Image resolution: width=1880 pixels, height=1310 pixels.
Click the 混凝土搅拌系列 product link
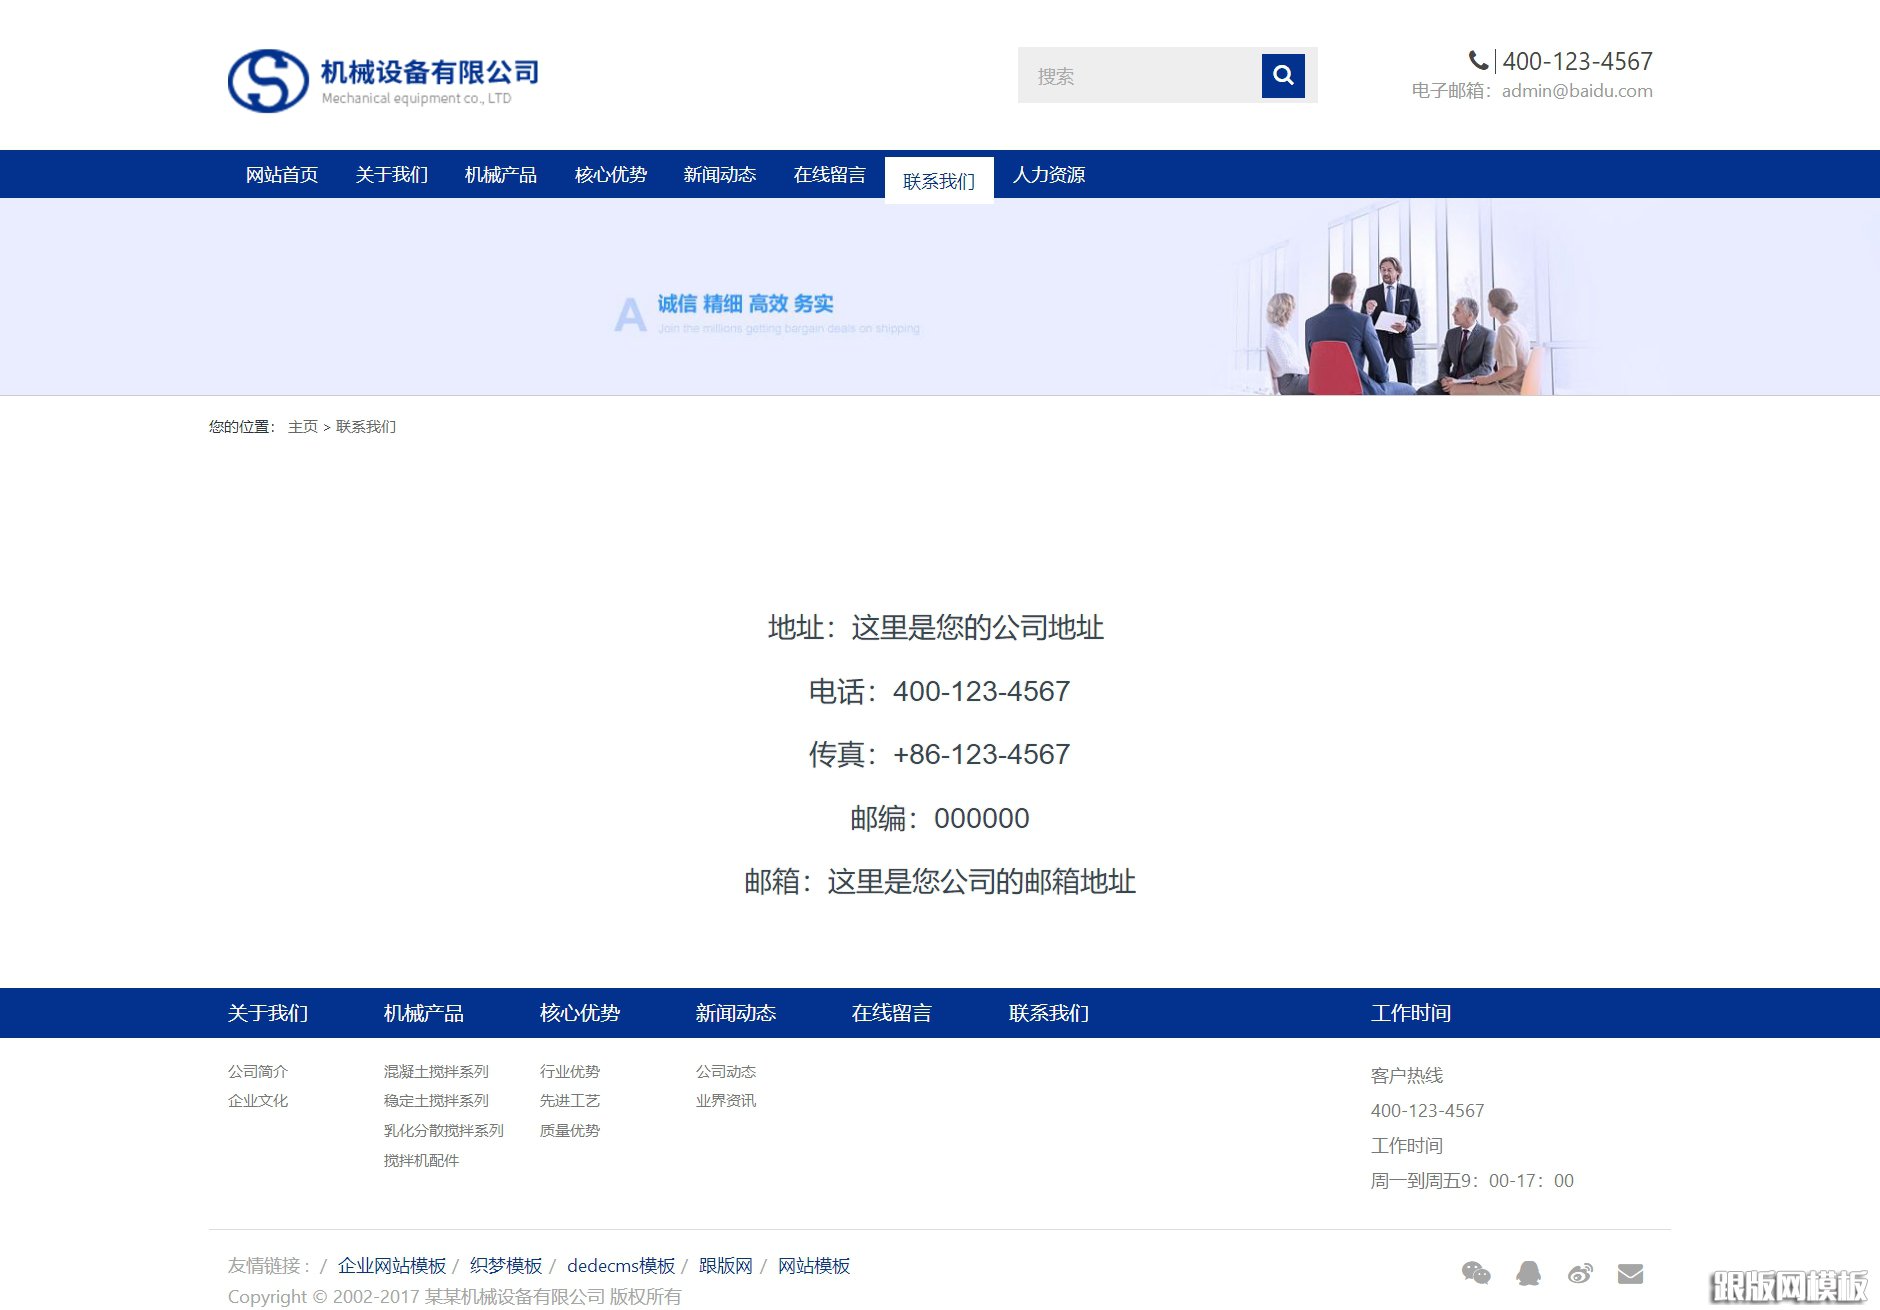(435, 1071)
